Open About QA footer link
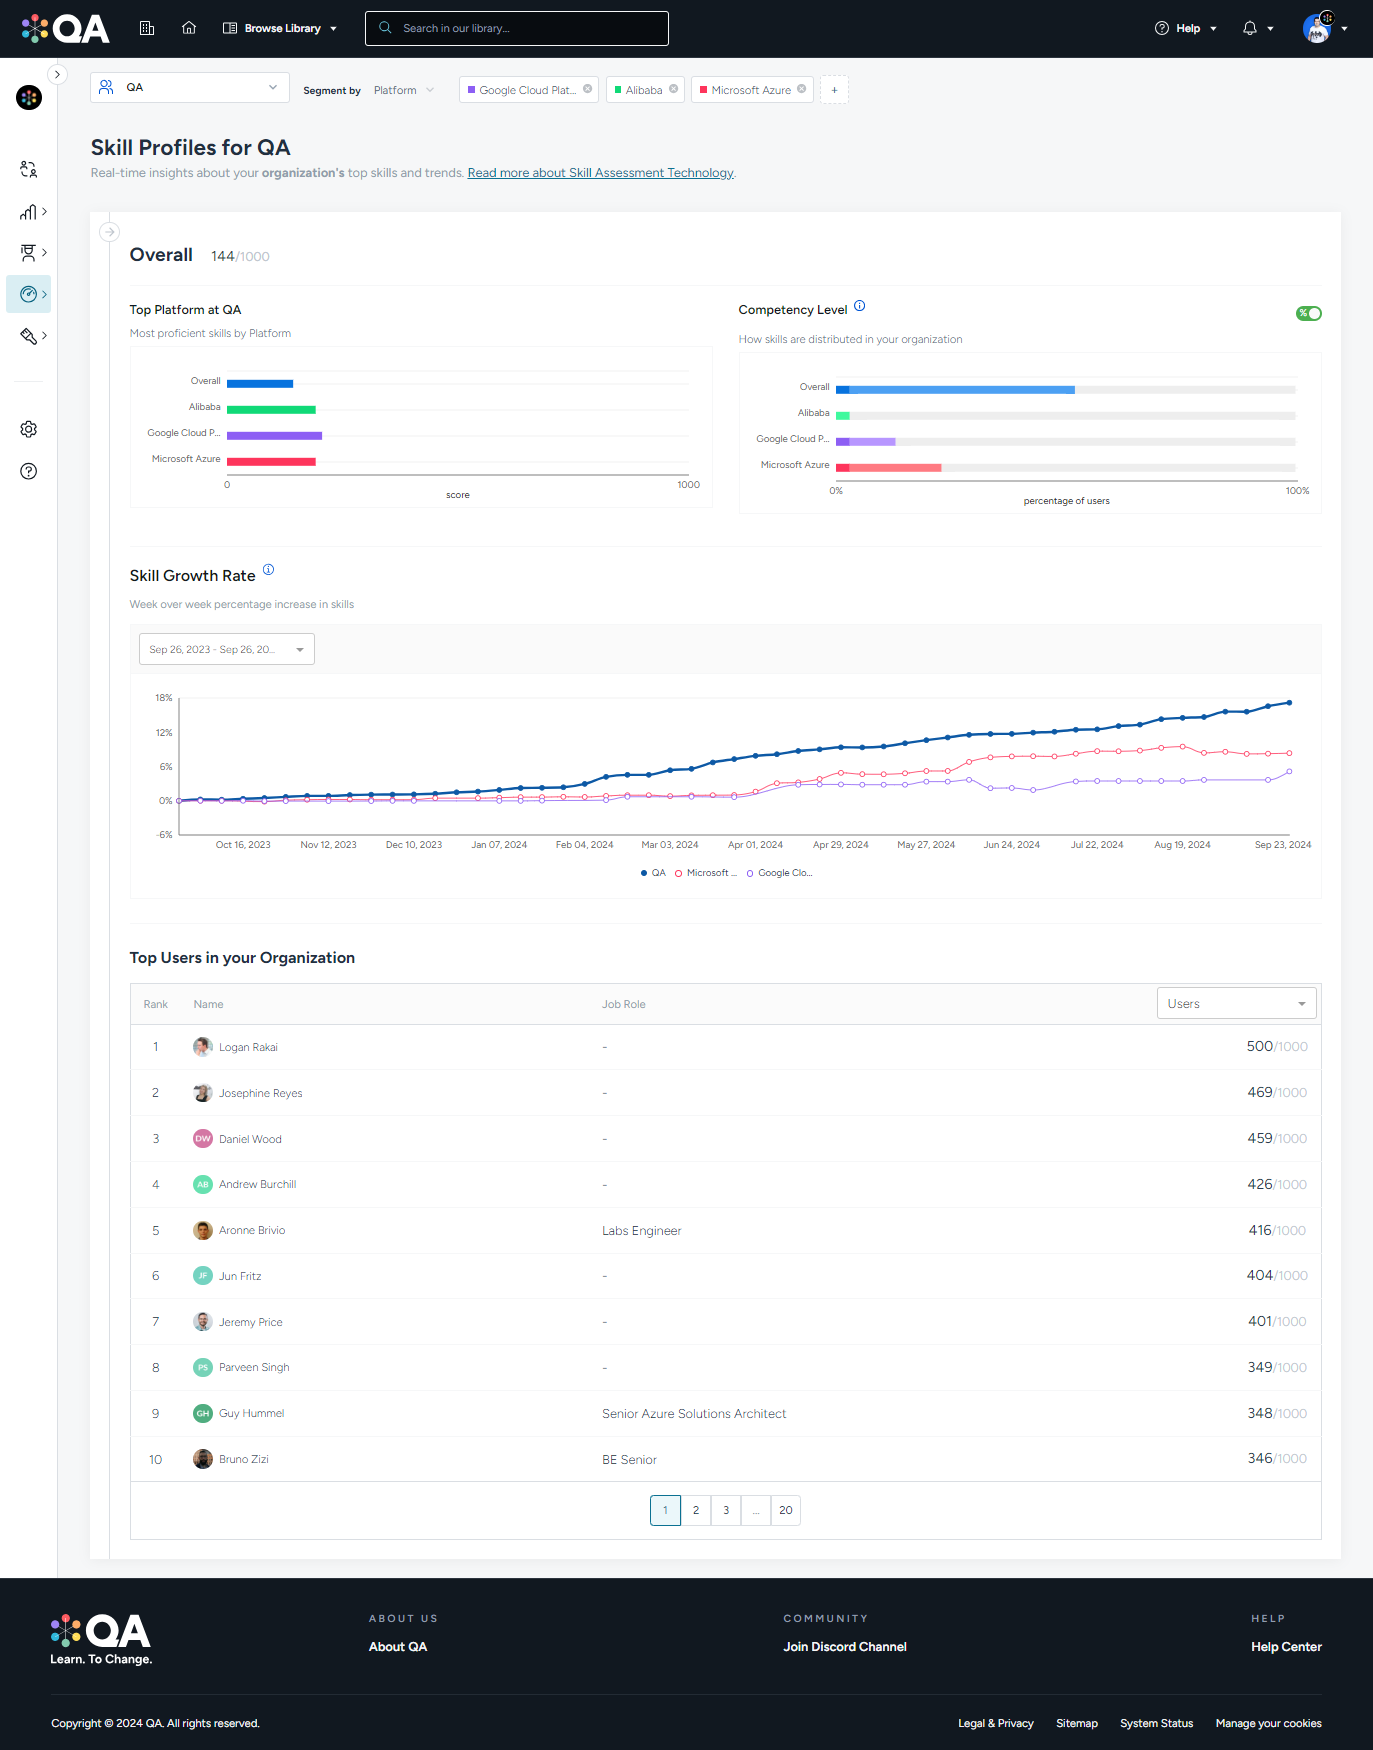 pos(398,1647)
